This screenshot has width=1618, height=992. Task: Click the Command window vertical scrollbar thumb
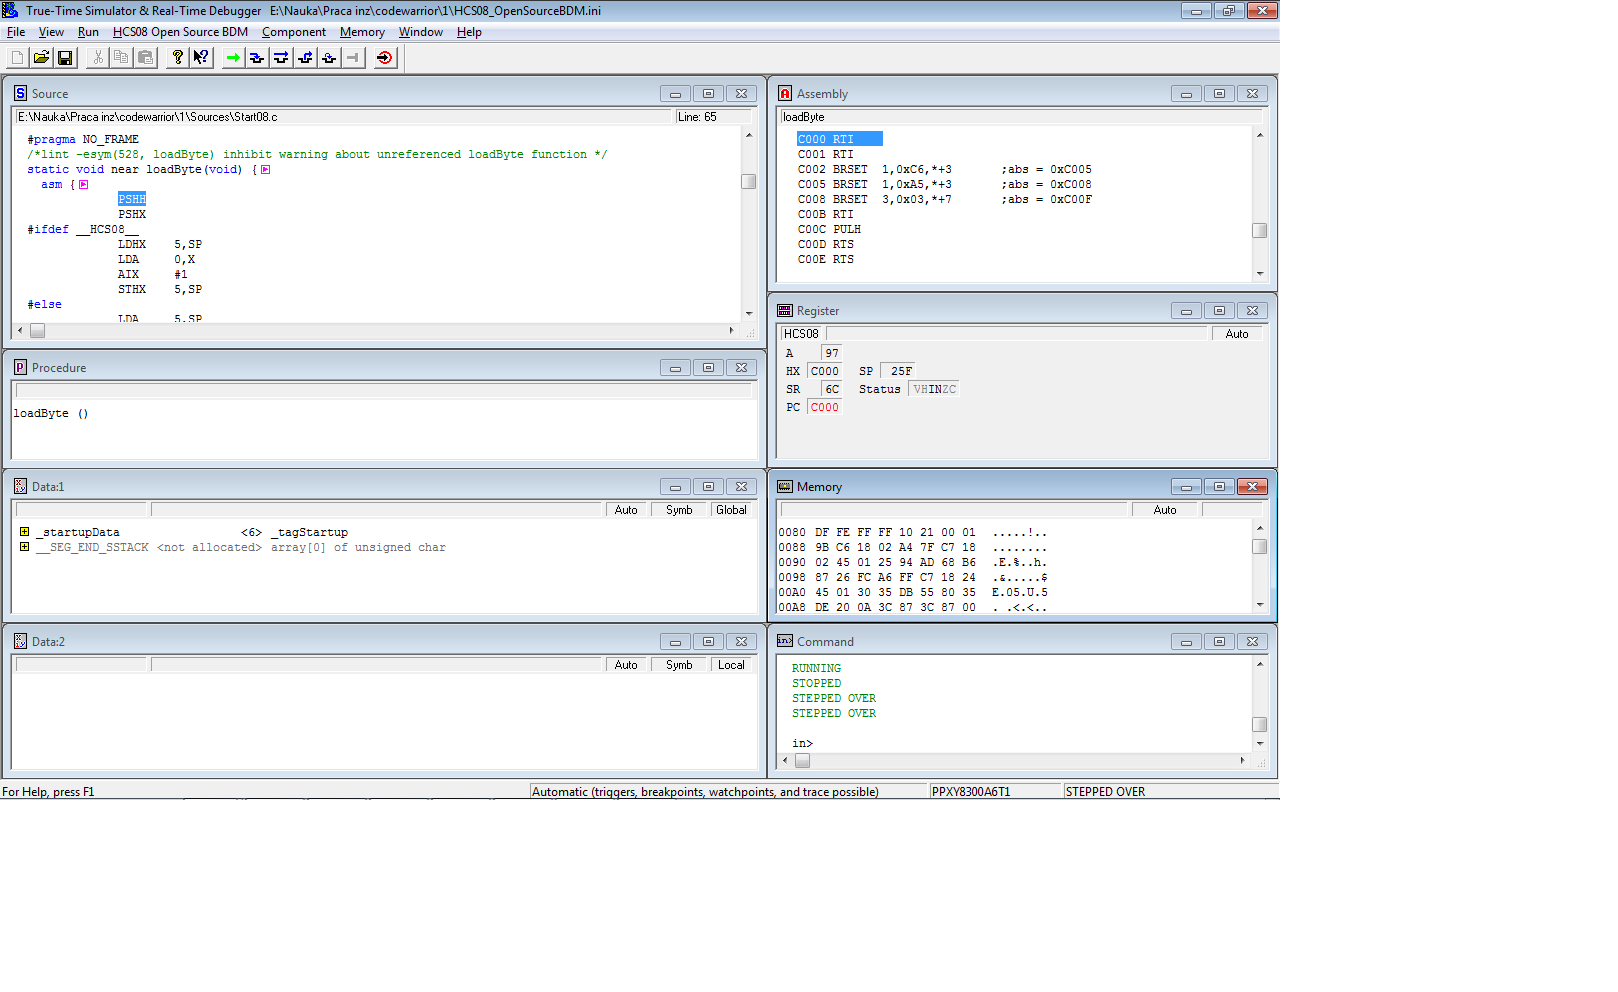click(x=1260, y=724)
